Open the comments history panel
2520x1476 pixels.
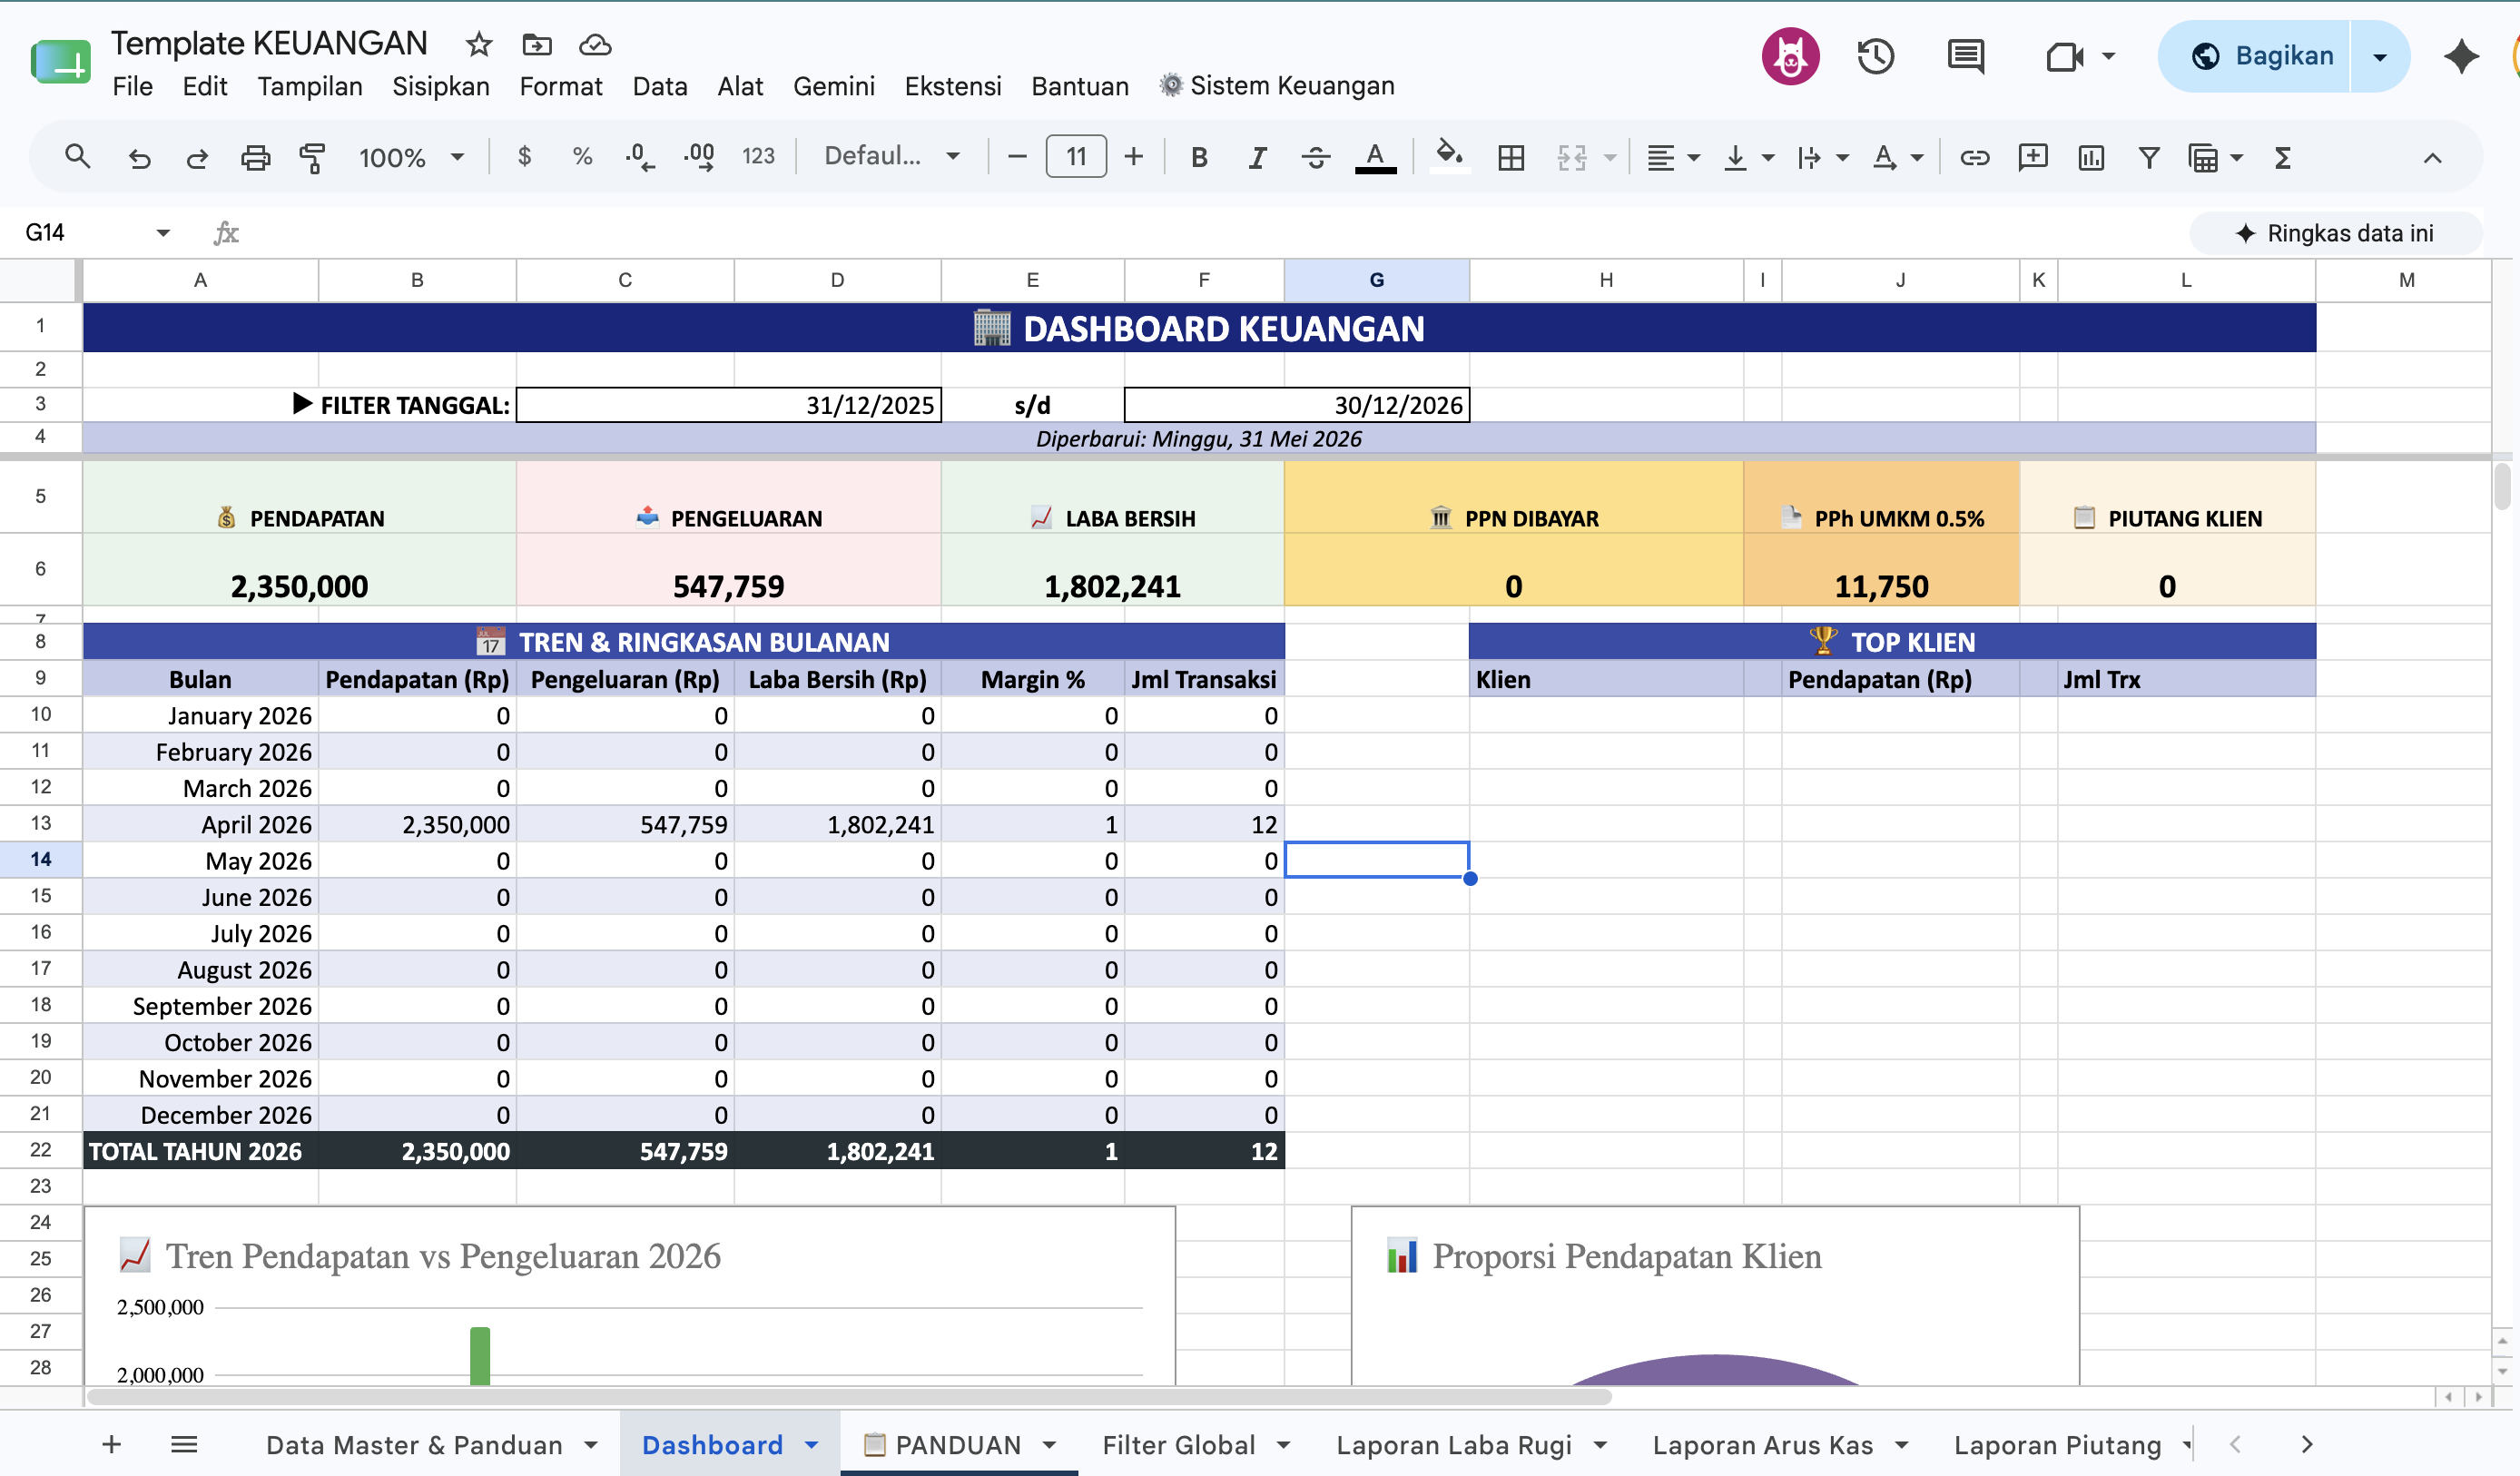1966,56
